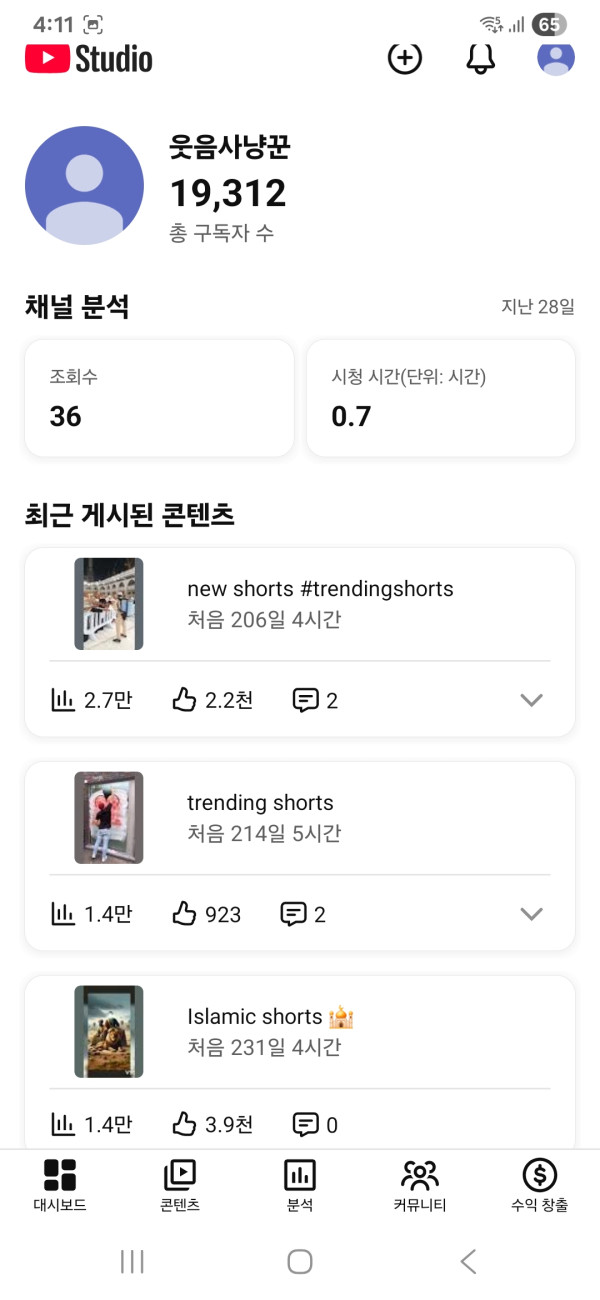
Task: Open account avatar in top bar
Action: pyautogui.click(x=555, y=58)
